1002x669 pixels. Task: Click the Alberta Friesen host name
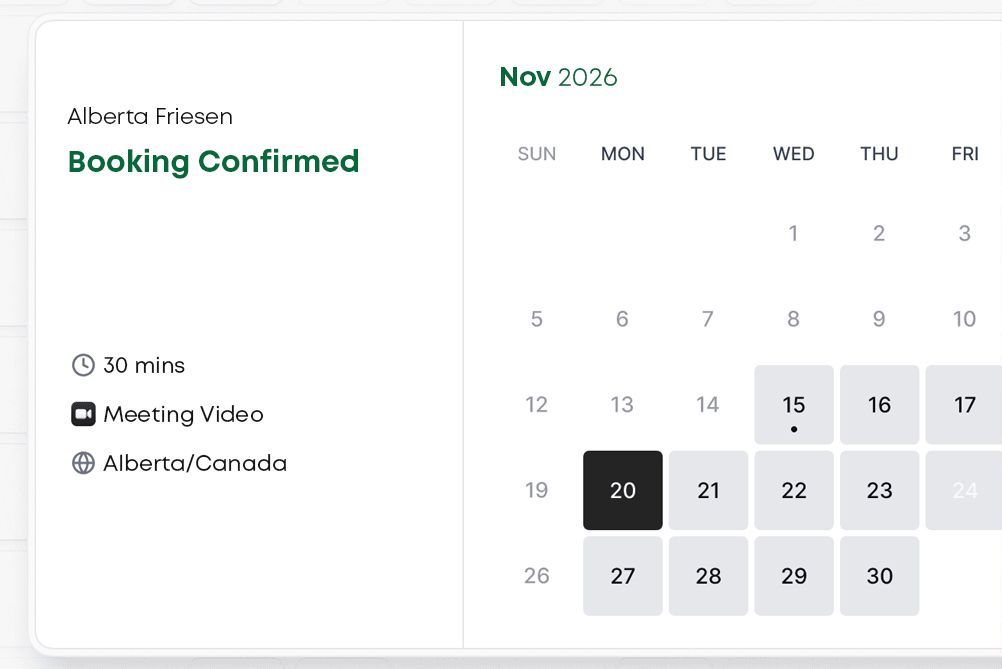tap(150, 116)
